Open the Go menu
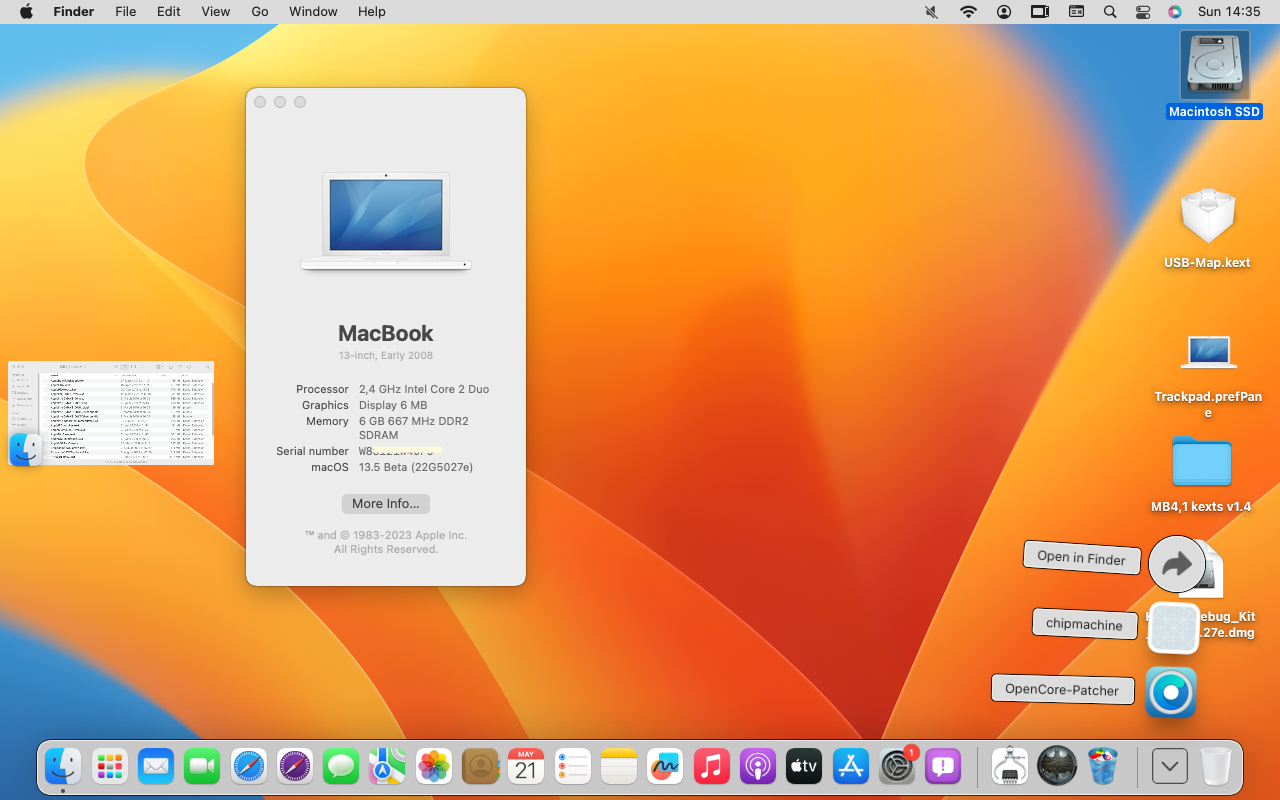The height and width of the screenshot is (800, 1280). point(260,12)
